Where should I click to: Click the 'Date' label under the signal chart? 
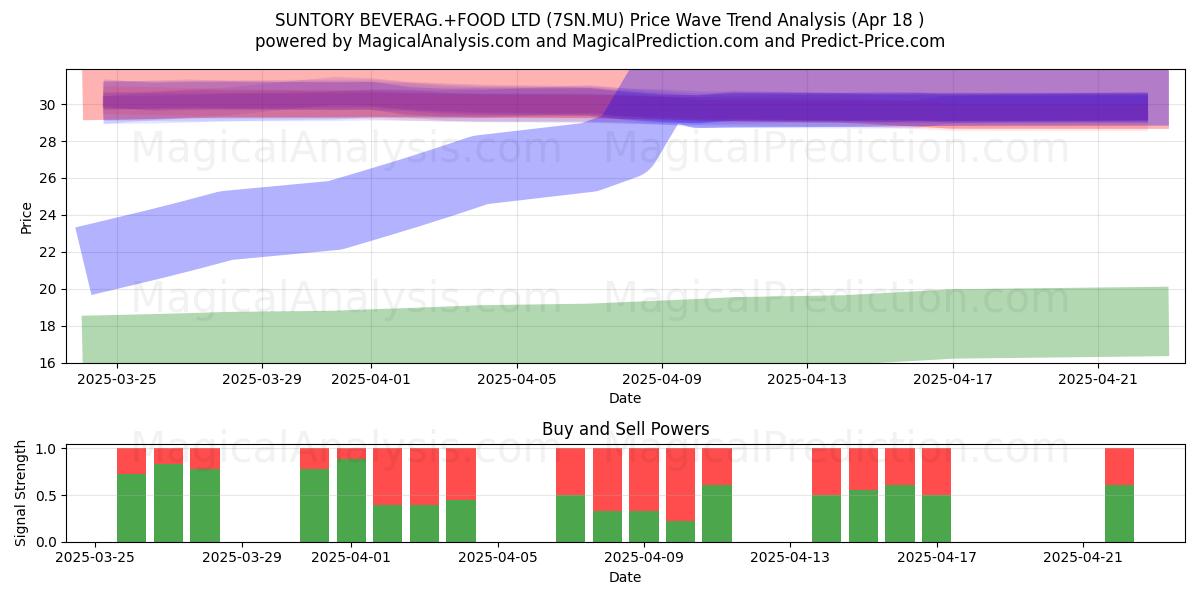point(625,577)
